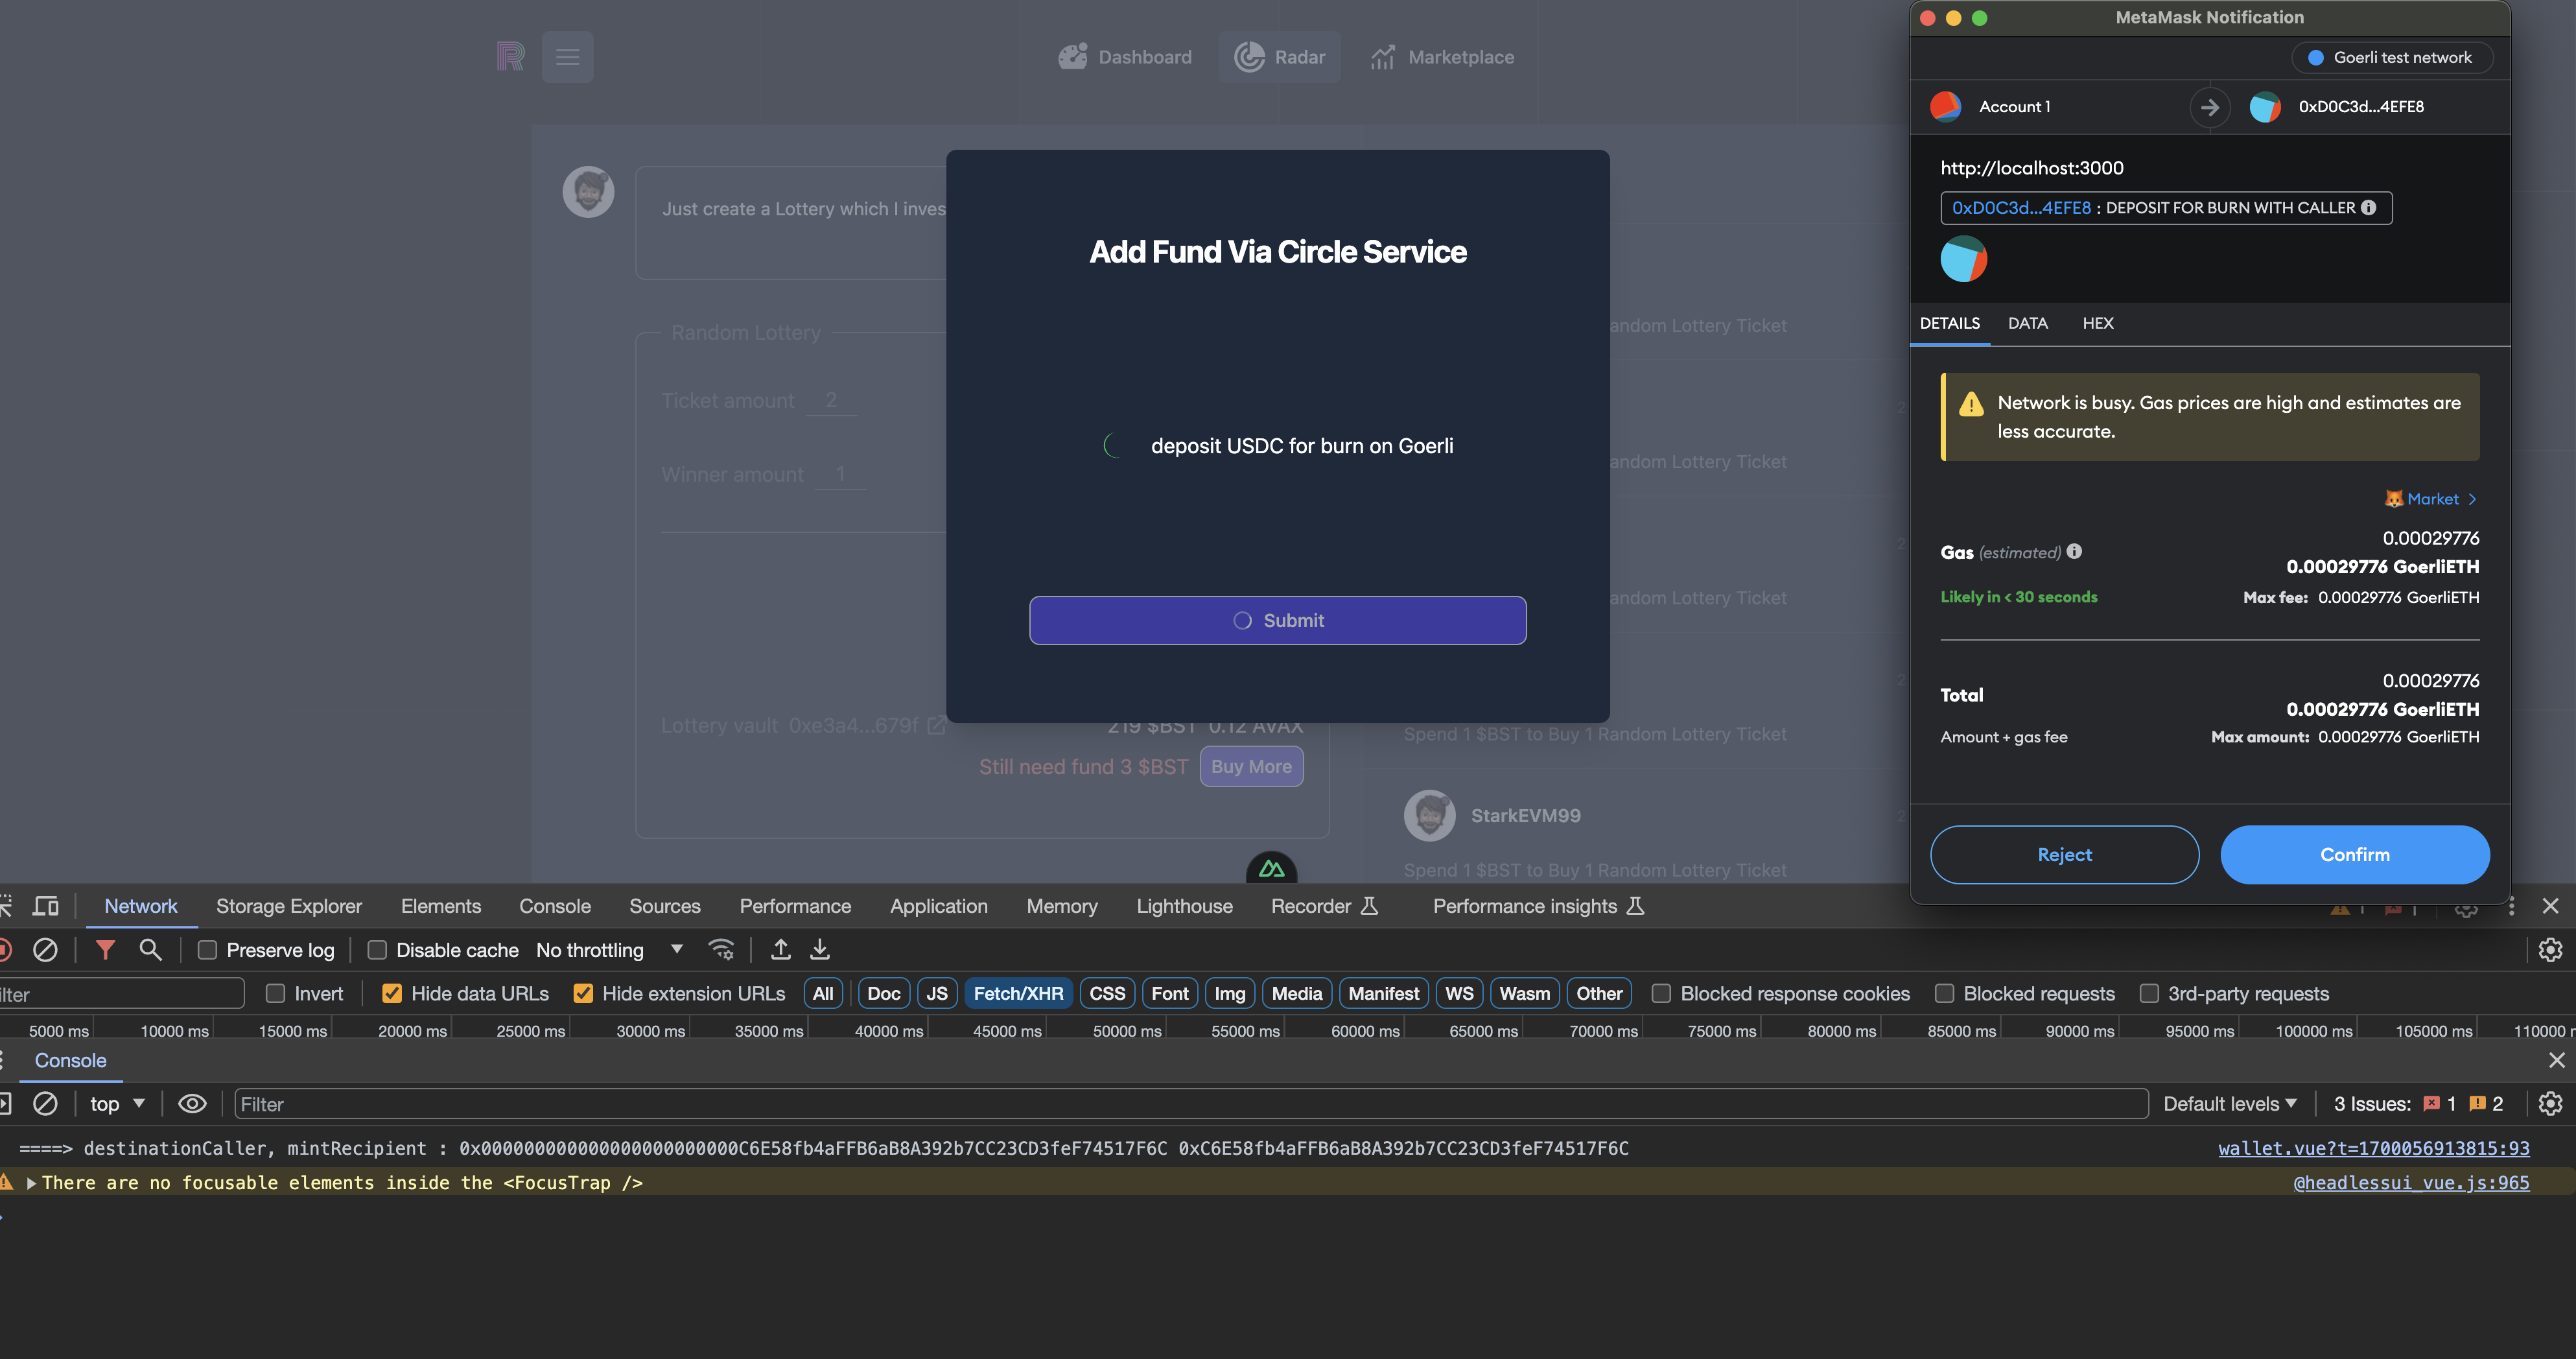Click the network filter funnel icon

(105, 950)
